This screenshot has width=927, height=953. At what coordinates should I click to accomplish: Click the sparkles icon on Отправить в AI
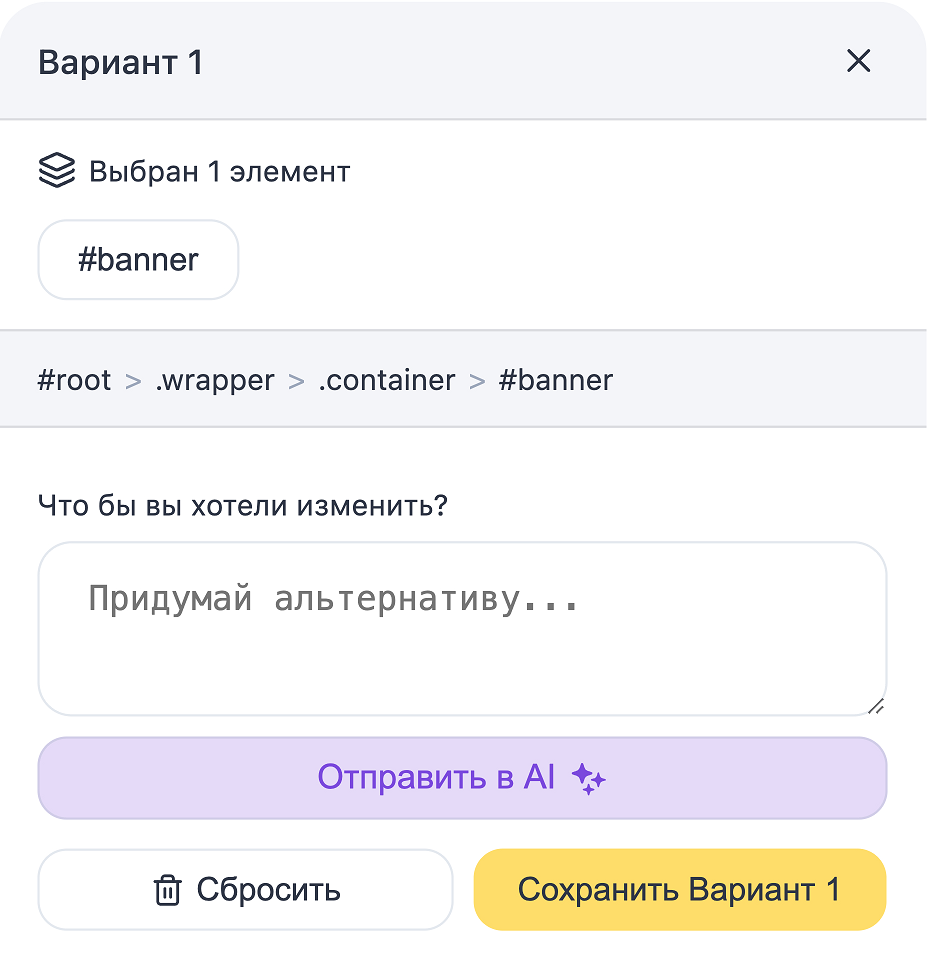click(x=589, y=779)
